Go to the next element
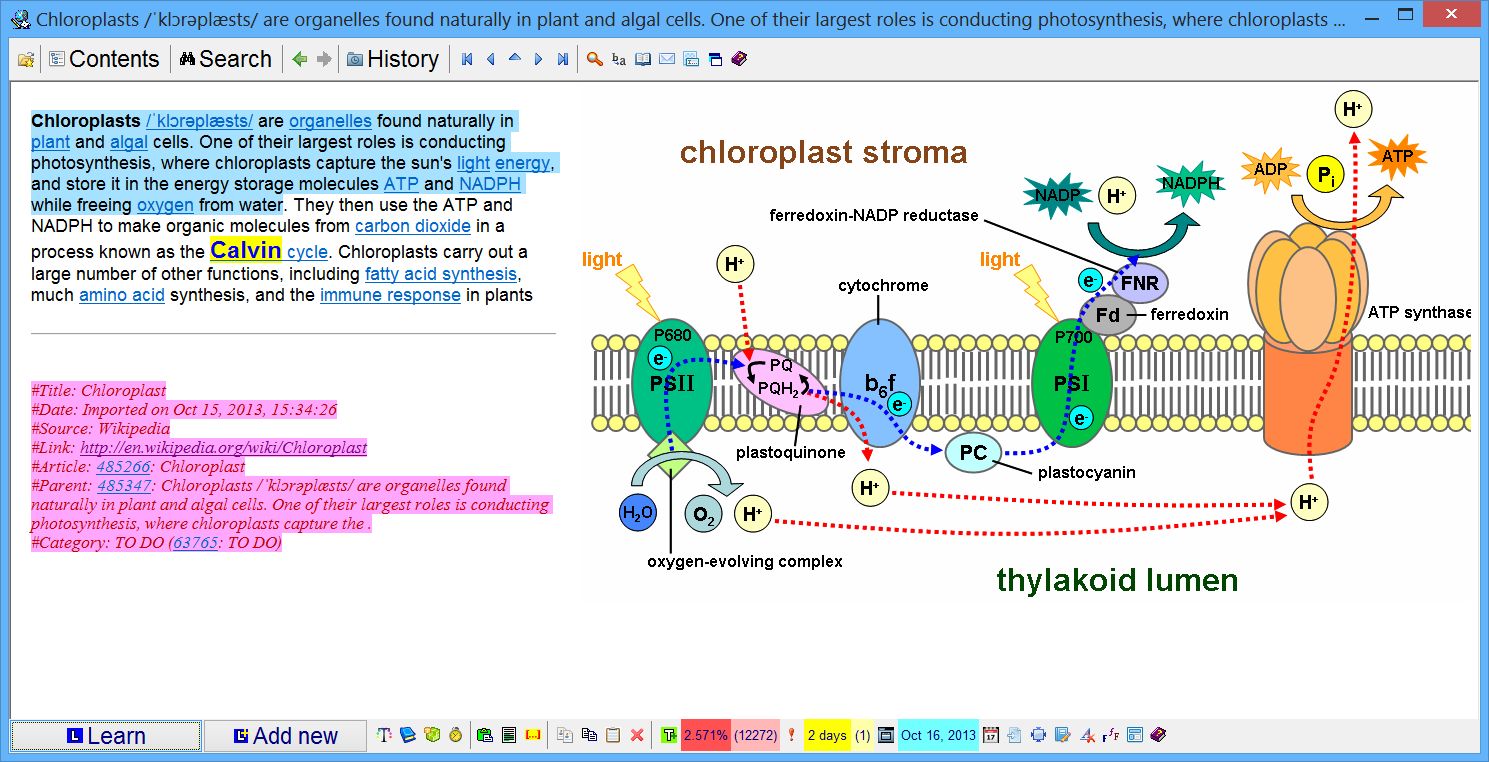1489x762 pixels. [539, 59]
